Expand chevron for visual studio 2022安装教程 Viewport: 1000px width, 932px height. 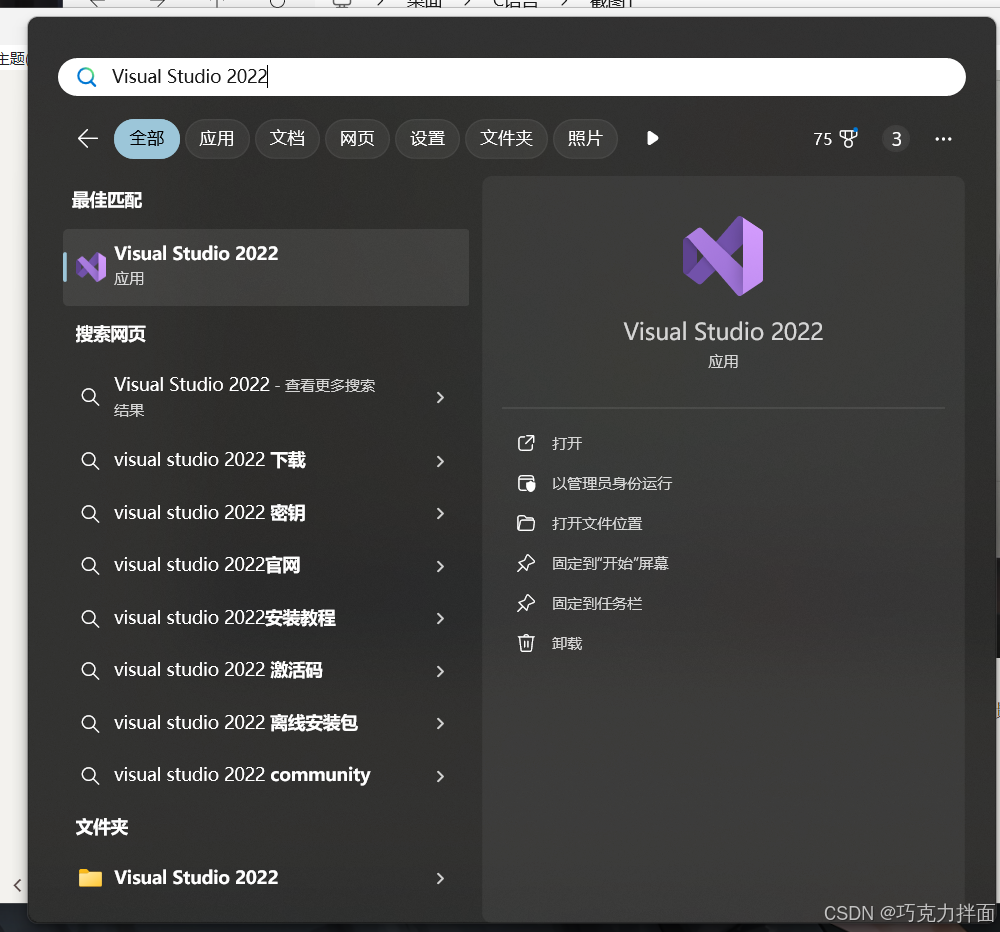coord(440,619)
